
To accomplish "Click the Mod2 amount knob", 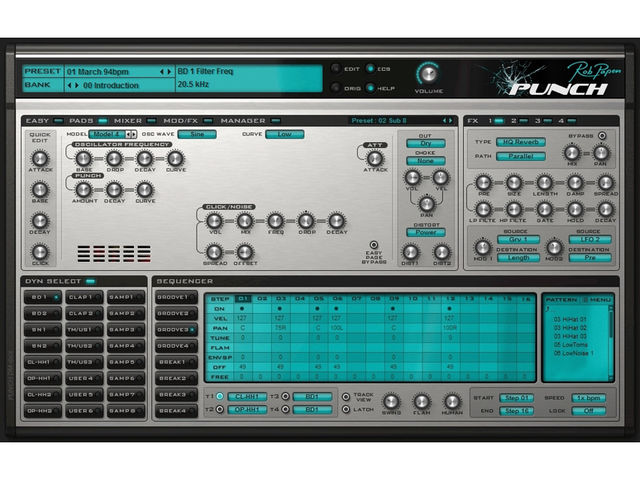I will point(554,247).
